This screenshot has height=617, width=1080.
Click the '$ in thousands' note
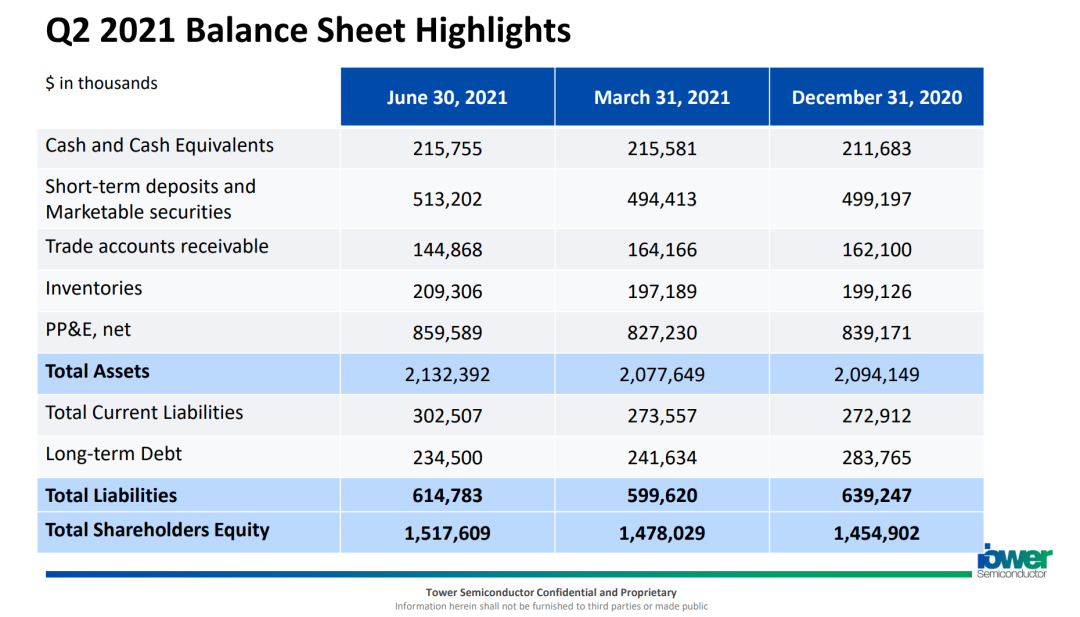tap(101, 83)
